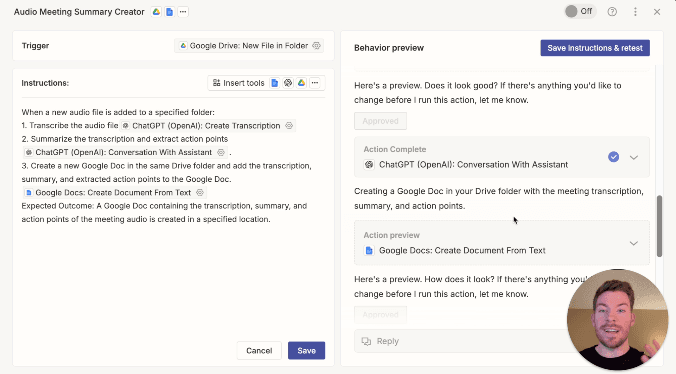Image resolution: width=676 pixels, height=374 pixels.
Task: Click the 'Trigger' label
Action: tap(35, 46)
